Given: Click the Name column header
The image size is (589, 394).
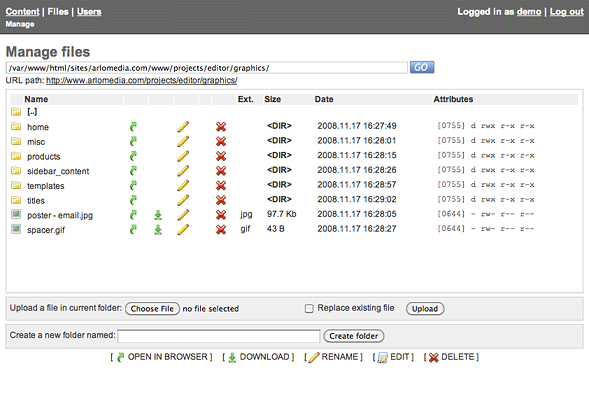Looking at the screenshot, I should 36,99.
